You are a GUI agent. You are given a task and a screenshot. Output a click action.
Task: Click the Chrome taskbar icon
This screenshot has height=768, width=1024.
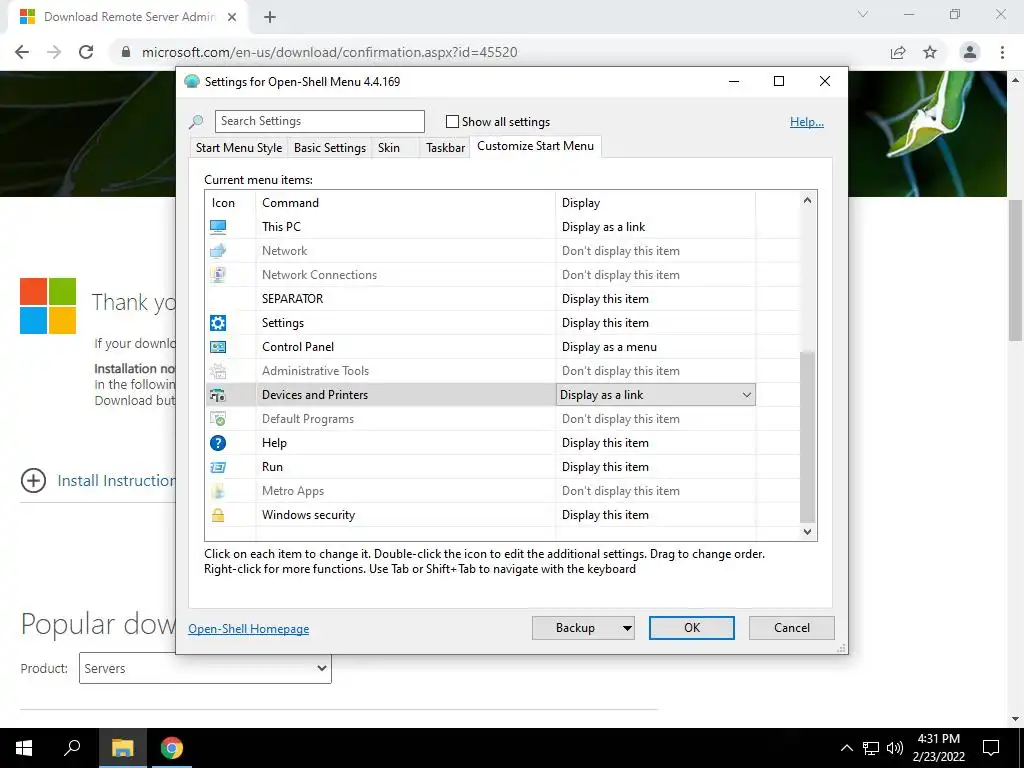pos(172,748)
